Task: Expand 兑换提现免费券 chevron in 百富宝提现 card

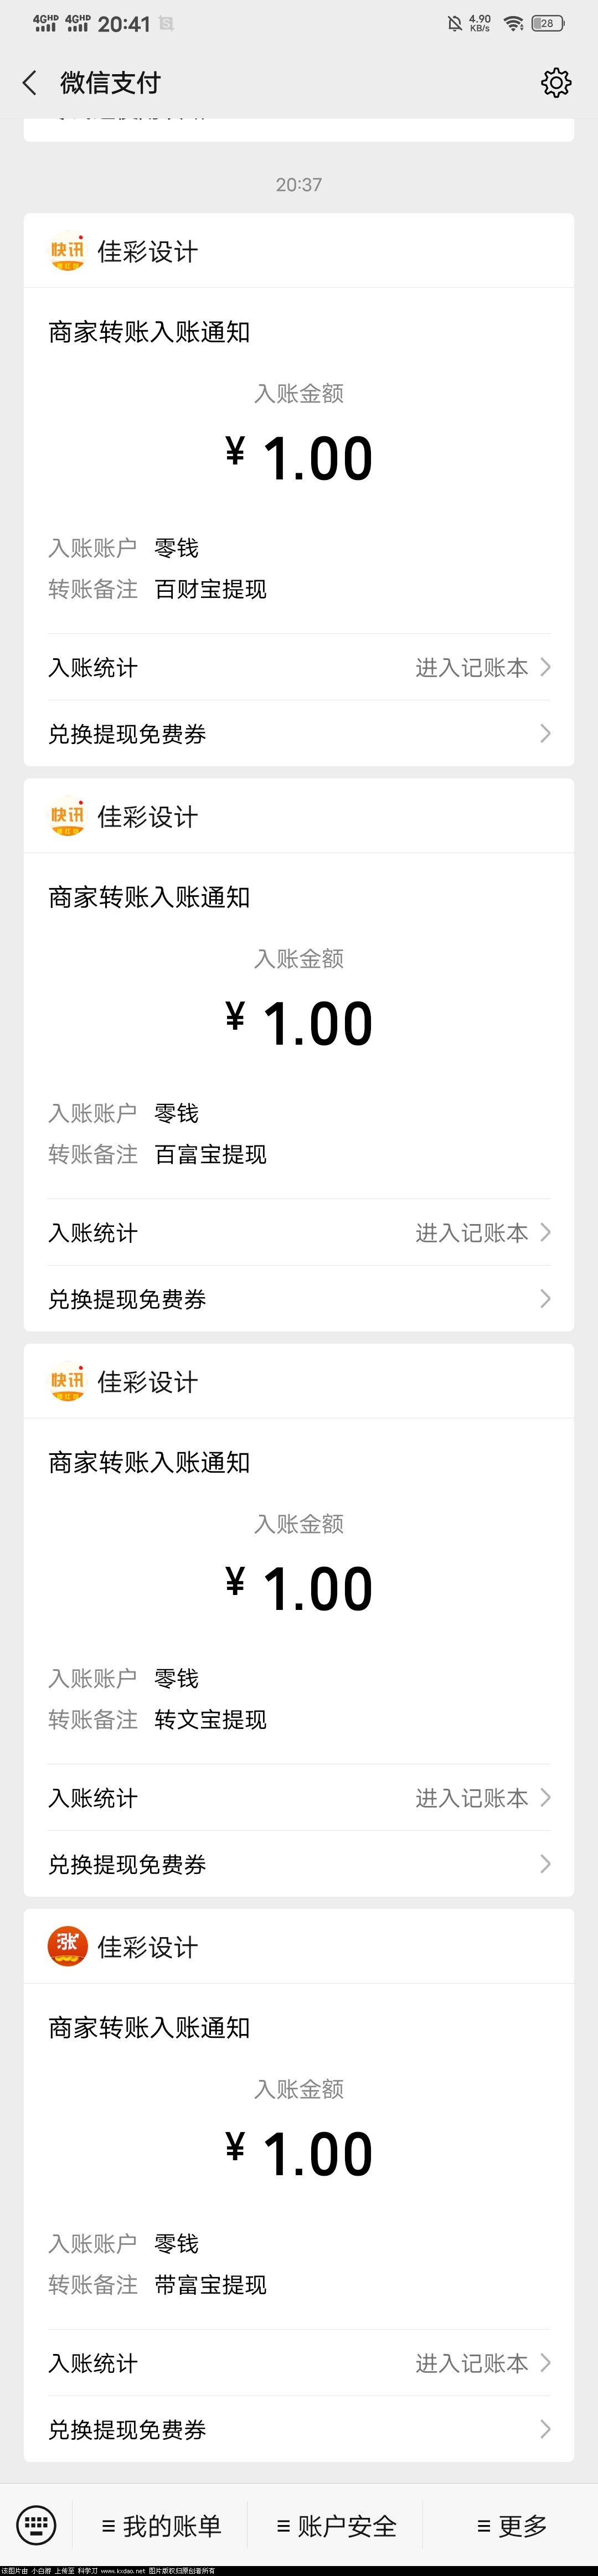Action: click(545, 1299)
